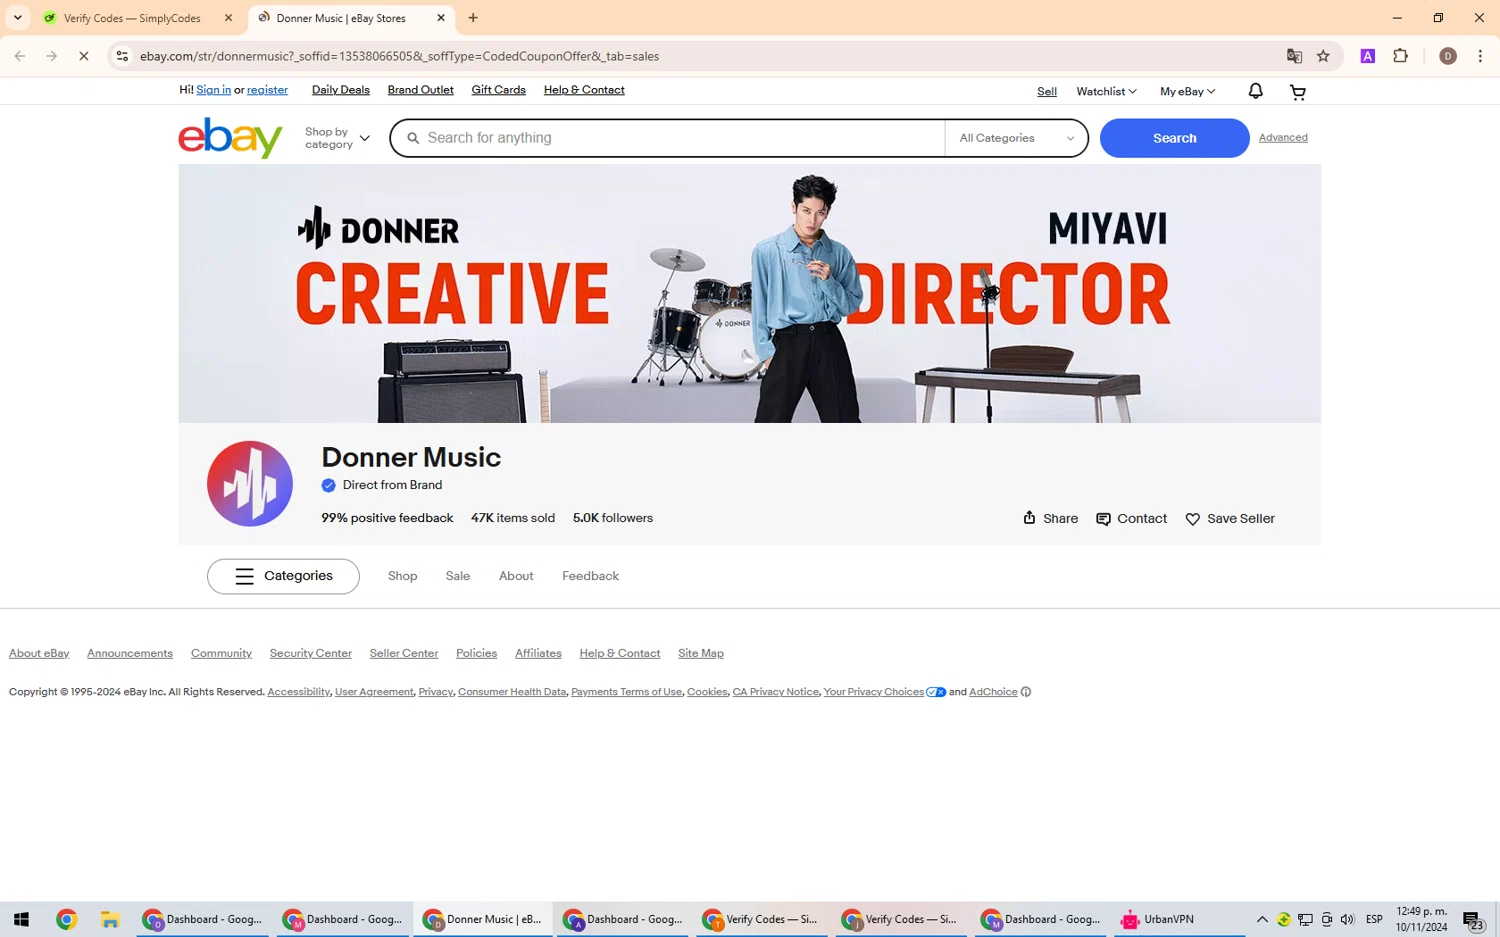Bookmark this page with star icon
The width and height of the screenshot is (1500, 937).
1323,56
